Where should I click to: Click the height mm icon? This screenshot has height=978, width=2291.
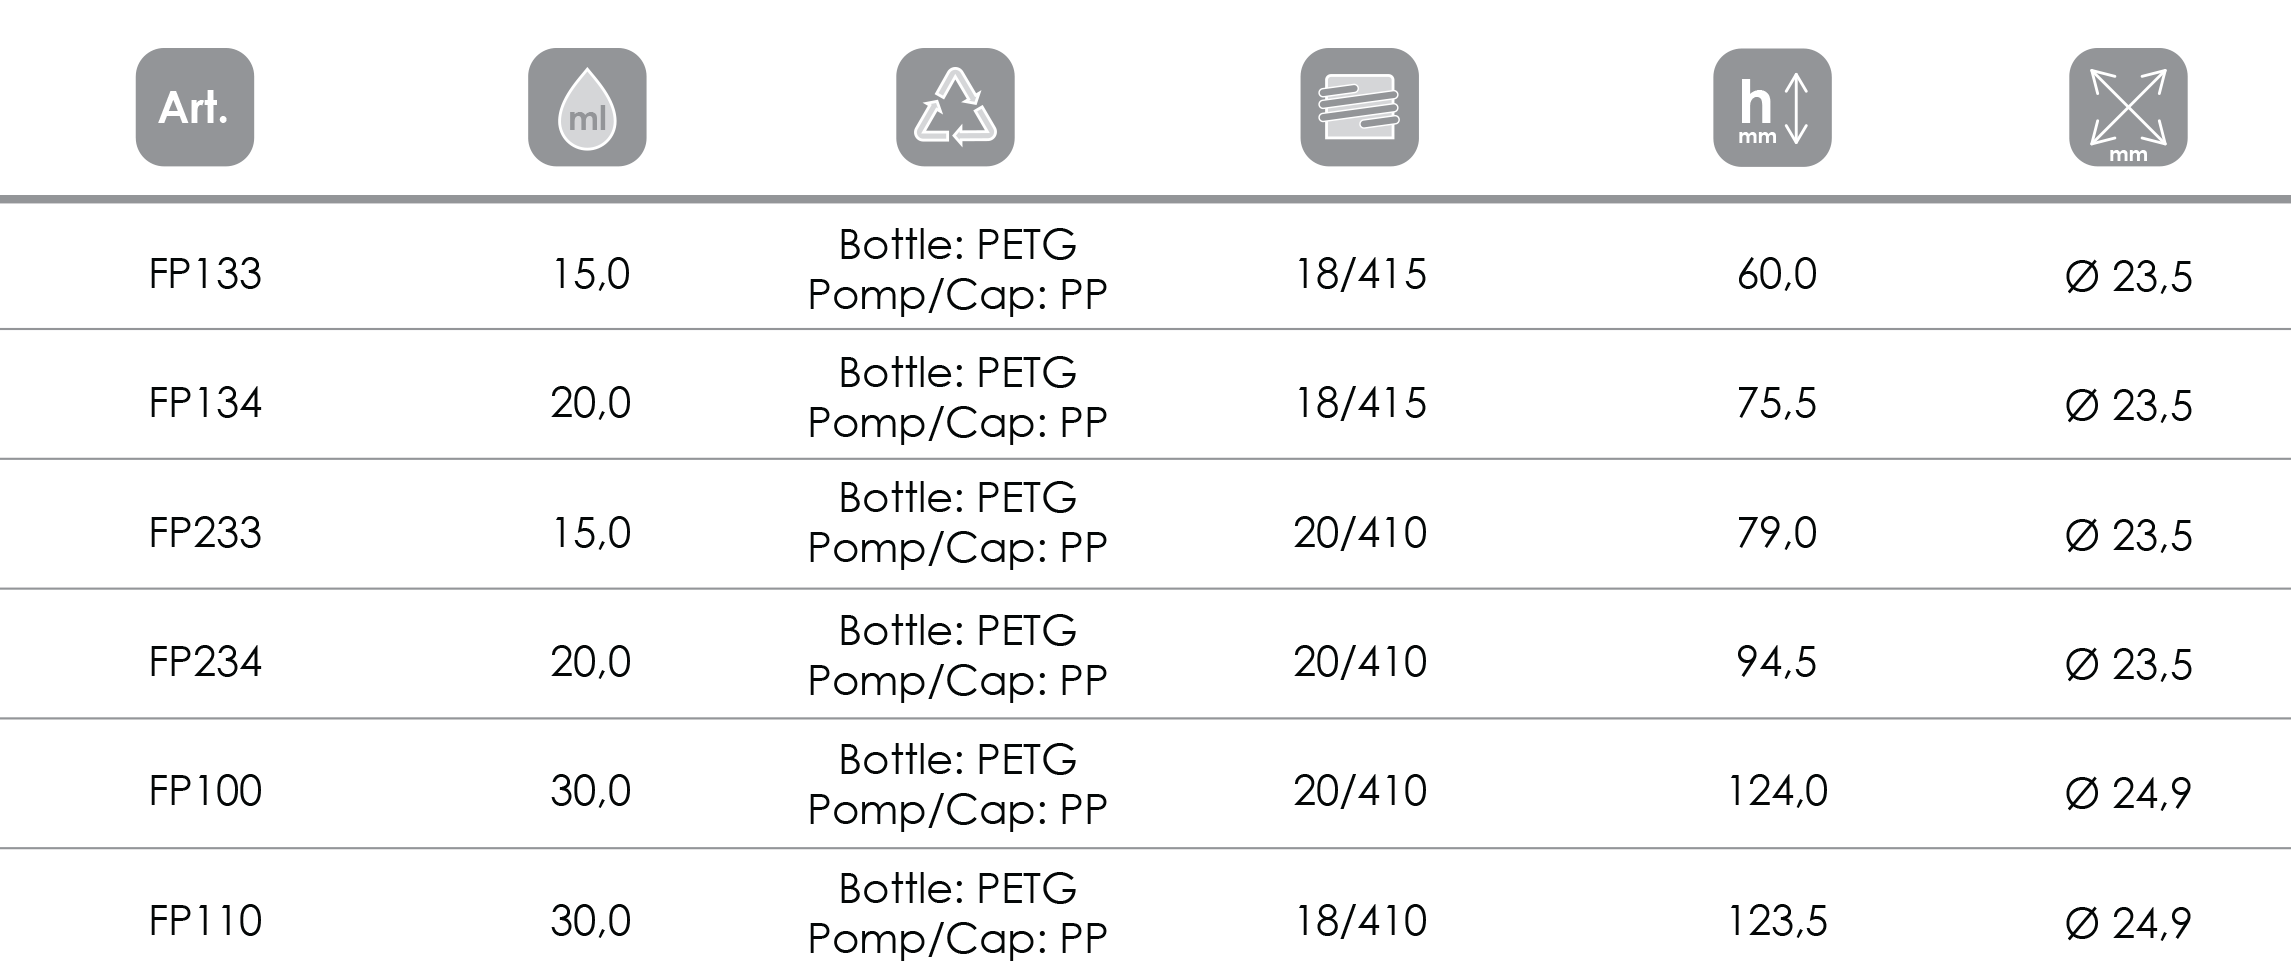point(1771,108)
